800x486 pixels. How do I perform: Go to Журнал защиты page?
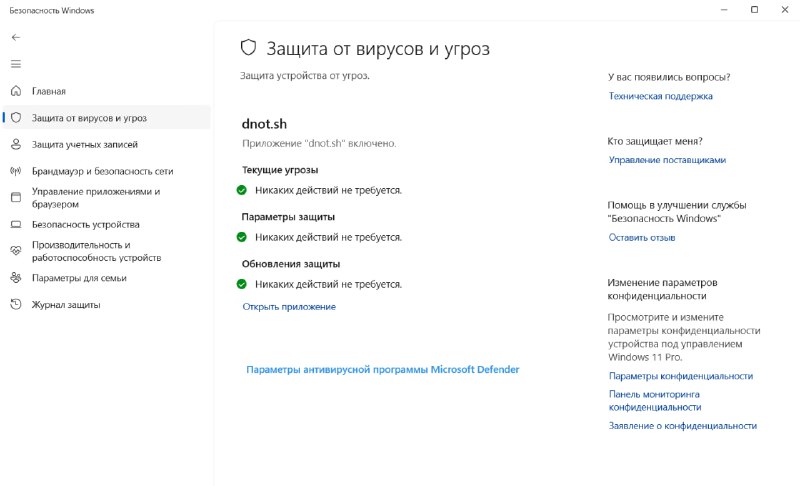point(66,305)
